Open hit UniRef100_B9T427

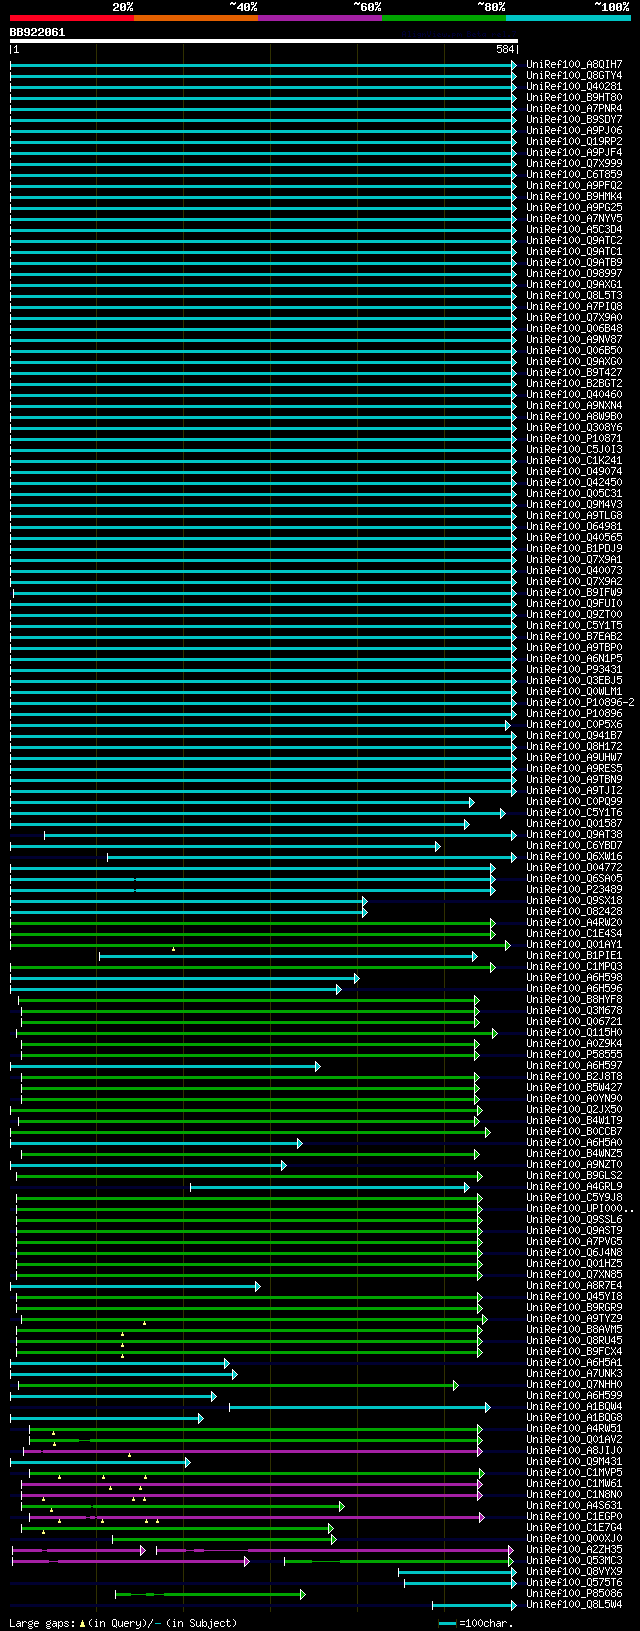pyautogui.click(x=574, y=372)
